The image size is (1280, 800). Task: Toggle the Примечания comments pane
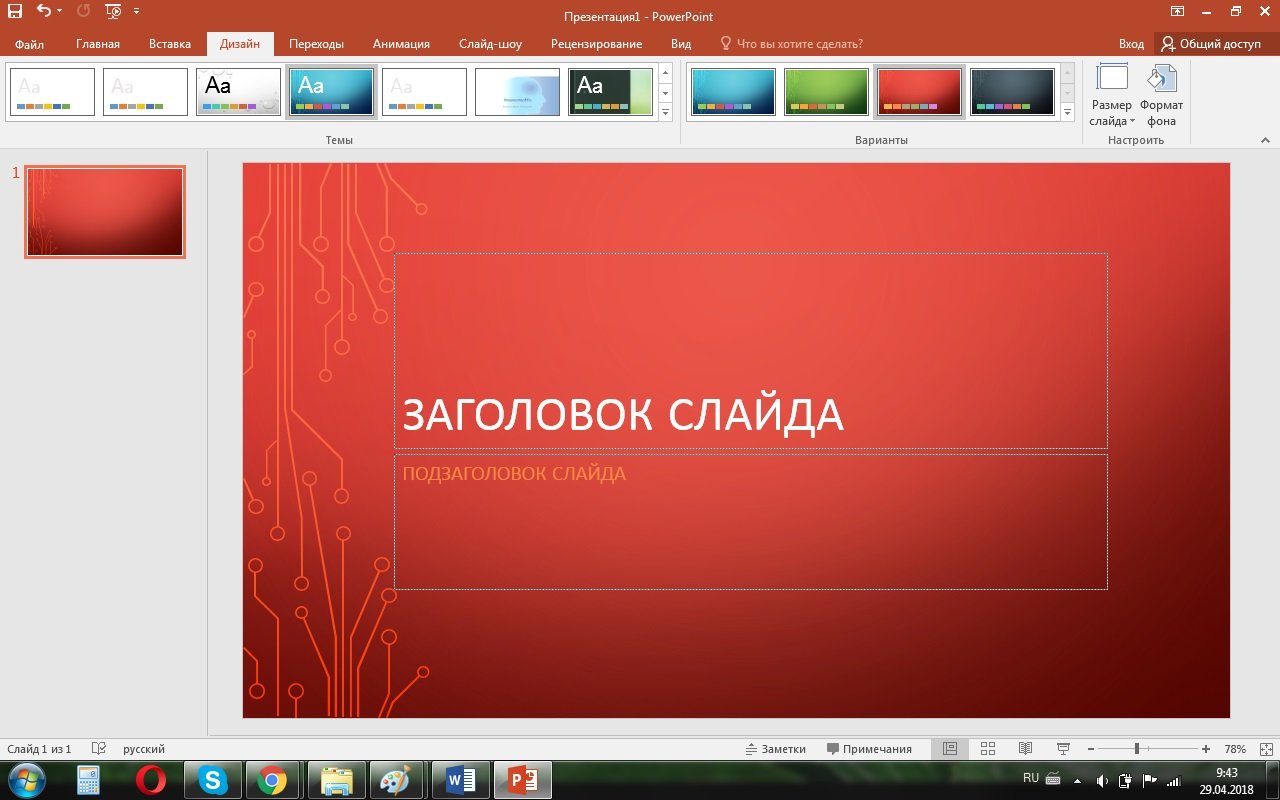pos(870,749)
